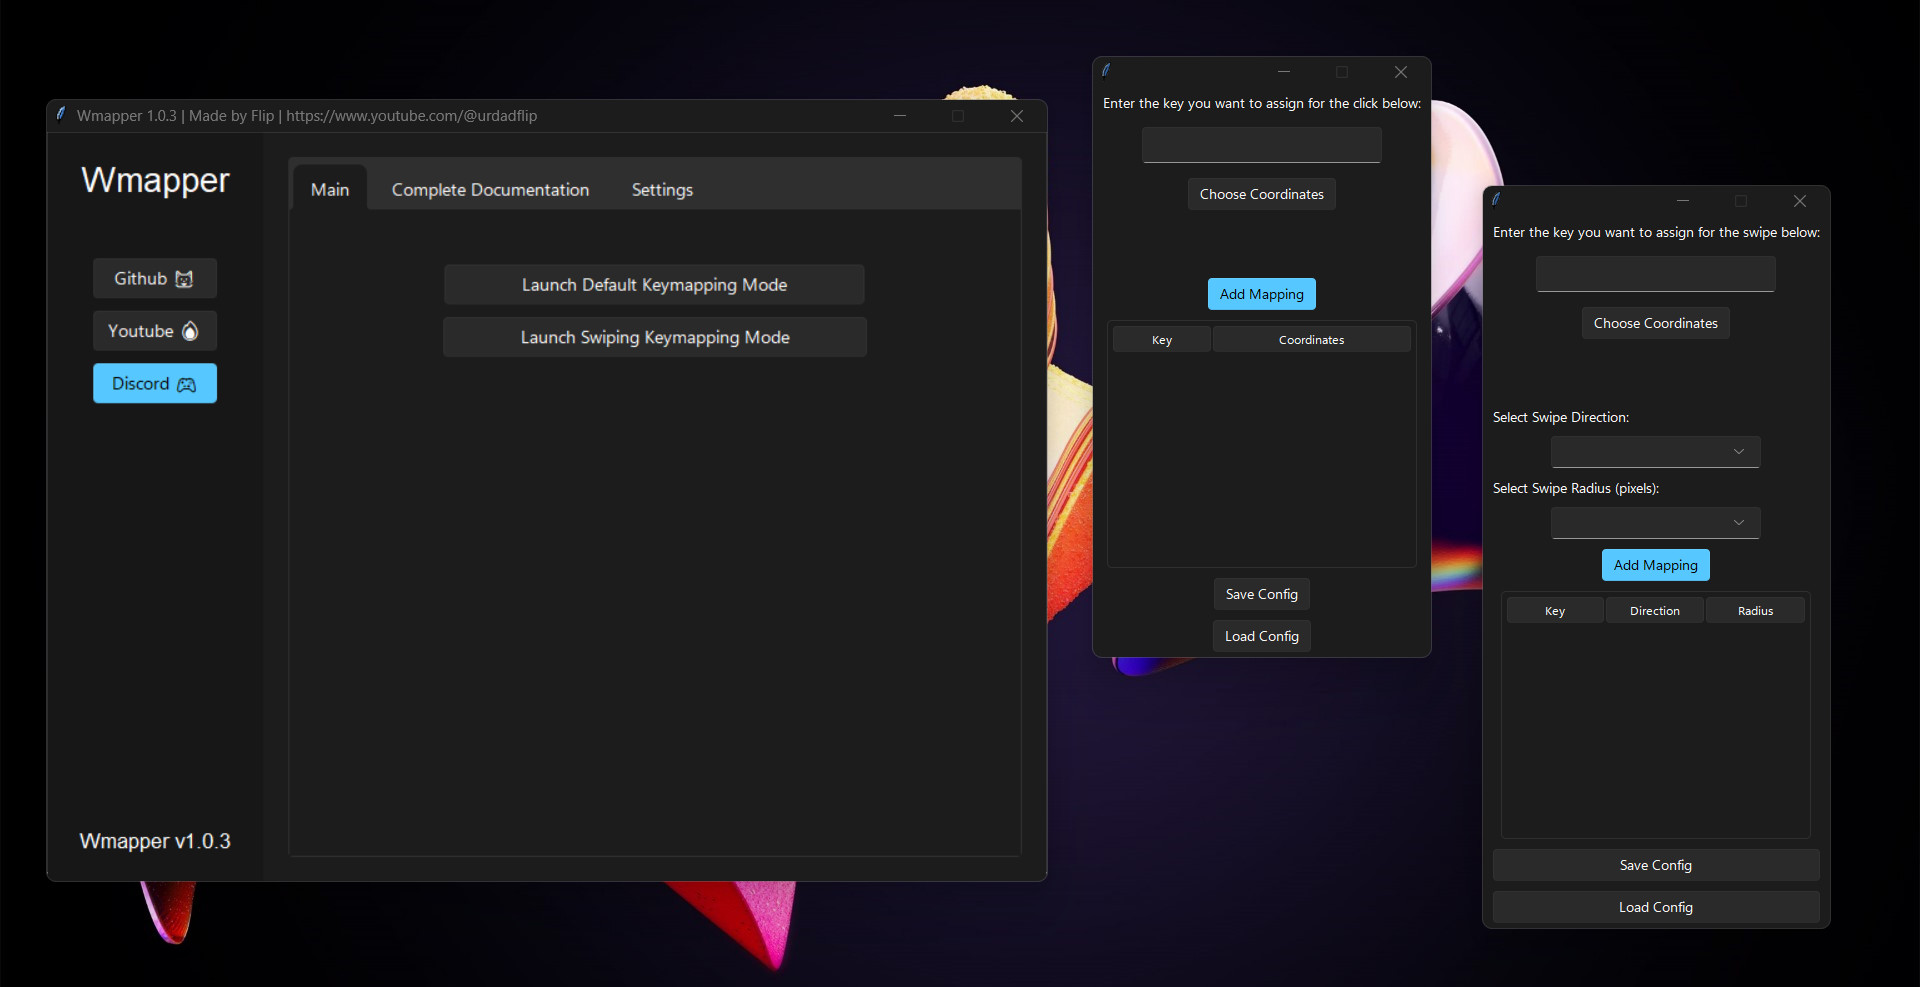The width and height of the screenshot is (1920, 987).
Task: Click the Radius column header
Action: (1756, 611)
